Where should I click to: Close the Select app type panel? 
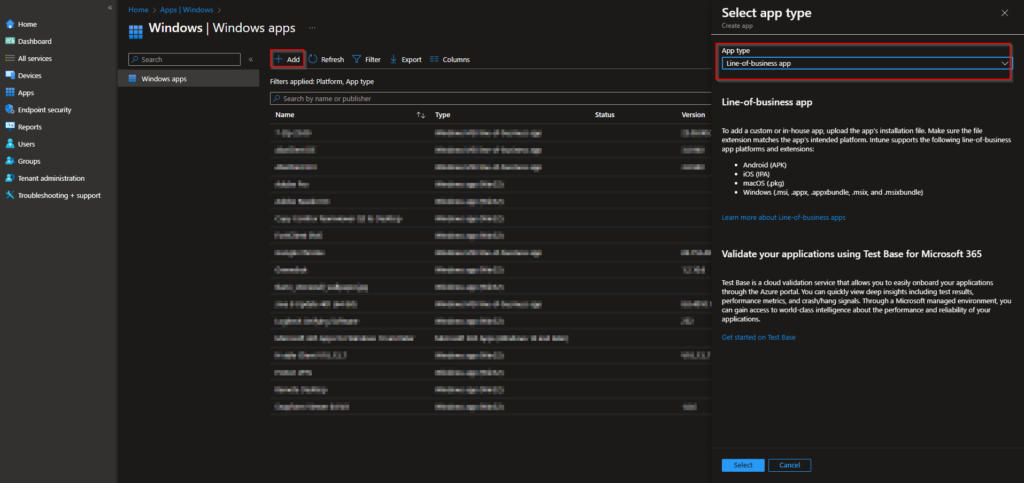pos(1004,13)
